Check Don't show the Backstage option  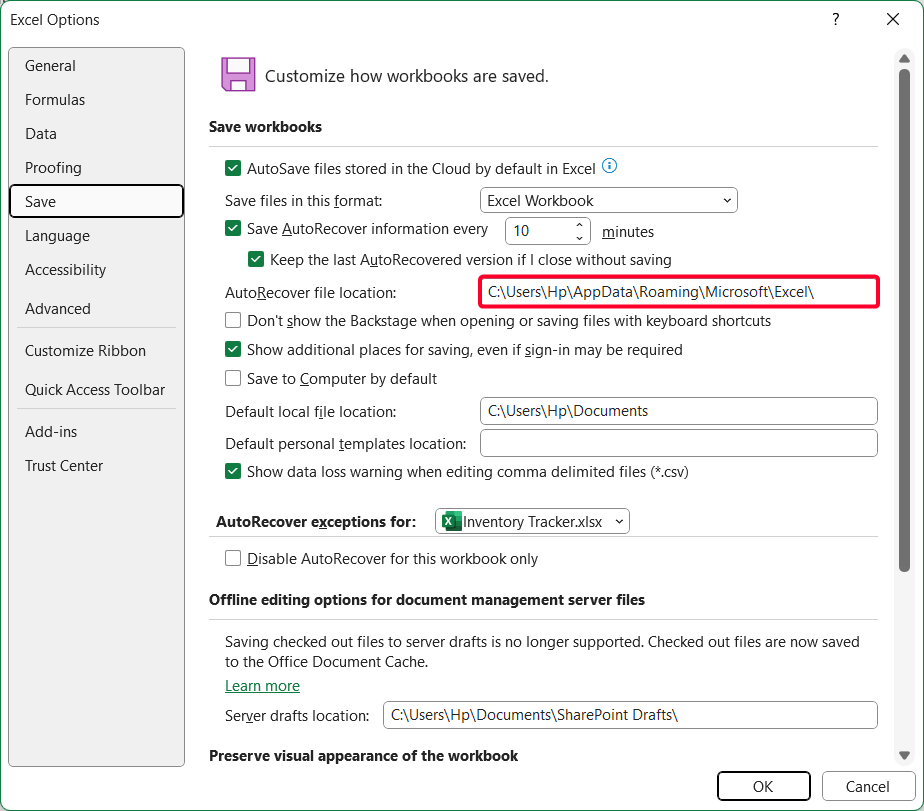233,320
